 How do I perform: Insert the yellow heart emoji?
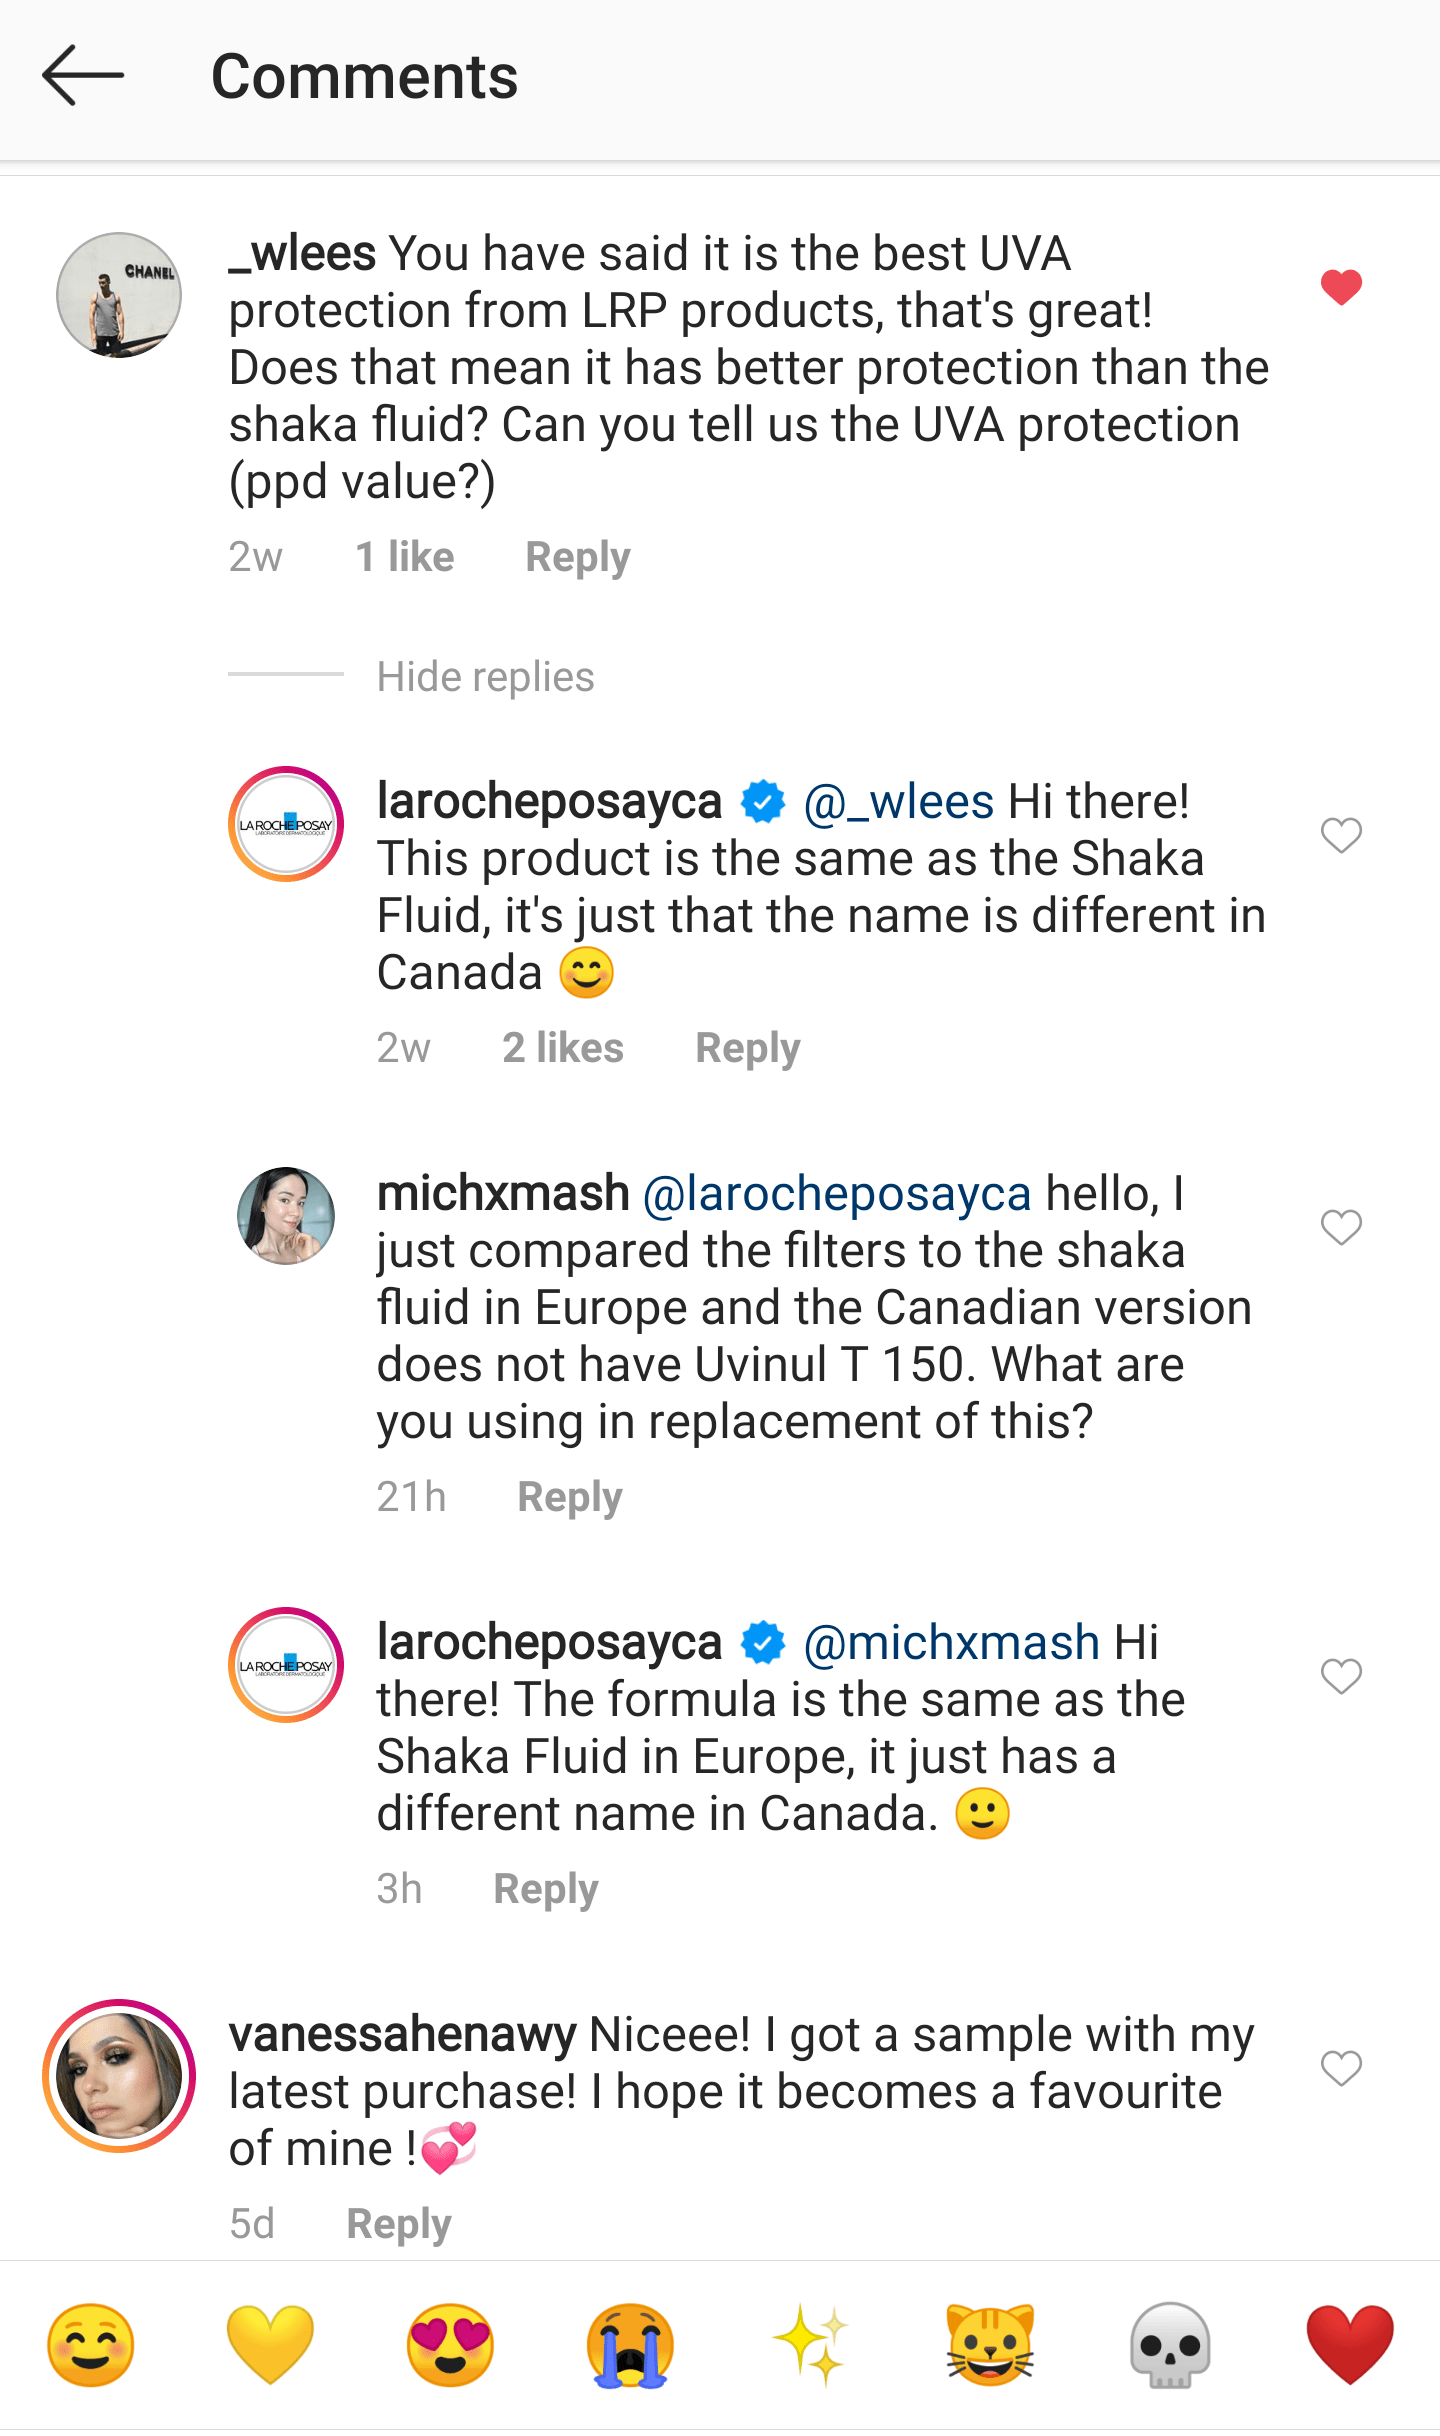click(x=270, y=2345)
